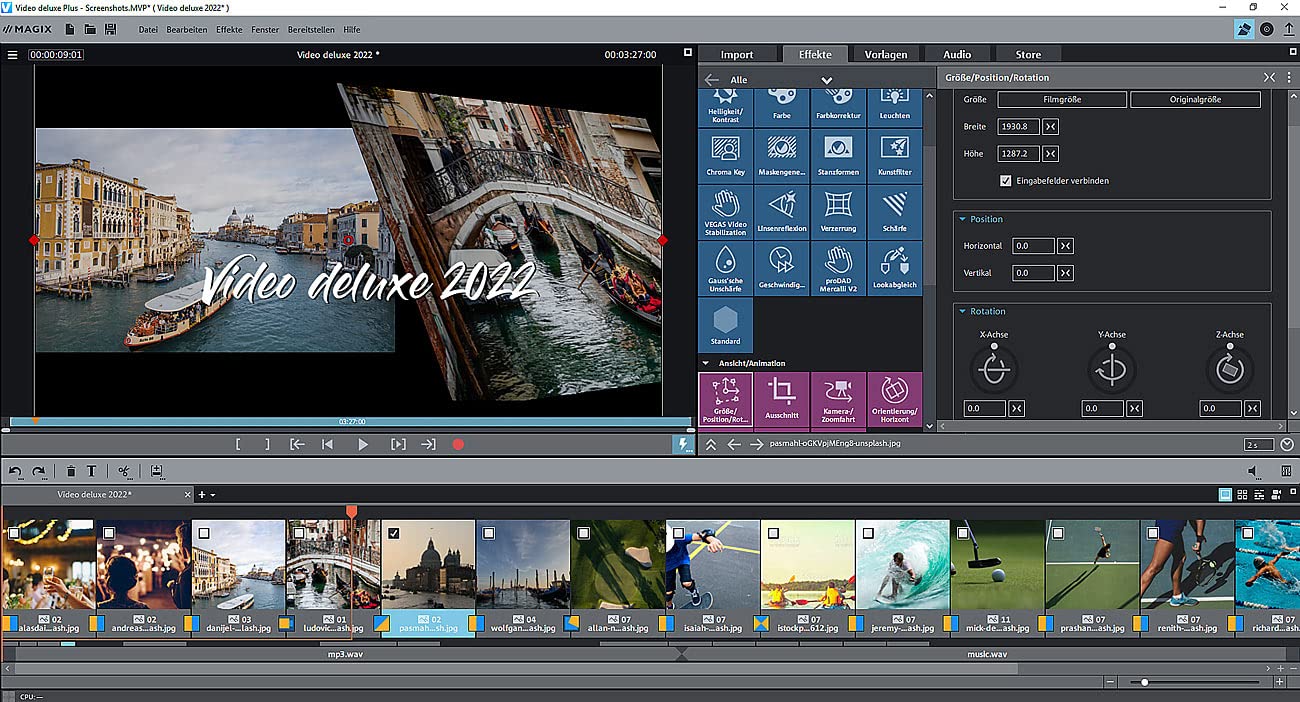Image resolution: width=1300 pixels, height=702 pixels.
Task: Open the 2 s duration options dropdown
Action: [1287, 444]
